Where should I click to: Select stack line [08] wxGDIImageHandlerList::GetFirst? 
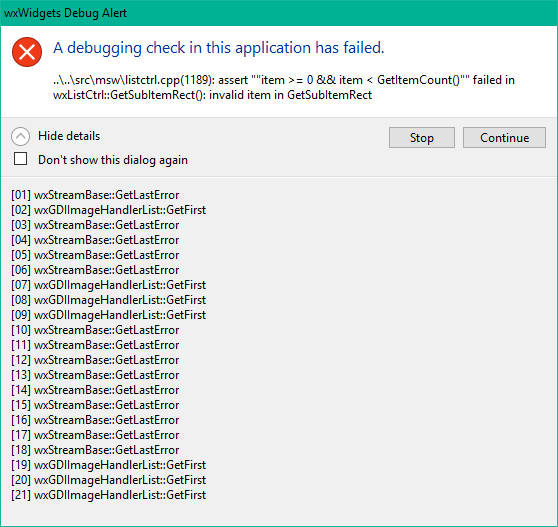tap(109, 300)
